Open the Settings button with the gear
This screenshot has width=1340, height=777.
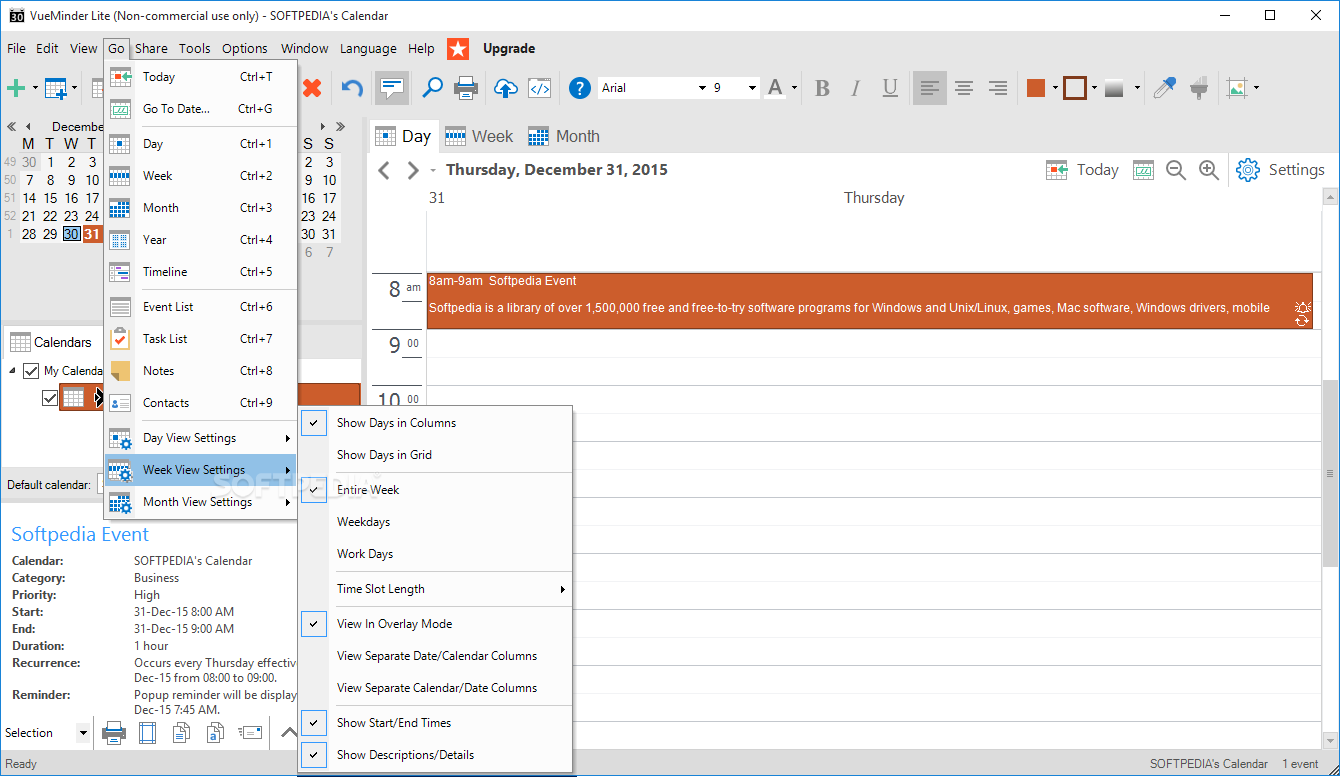pos(1281,170)
